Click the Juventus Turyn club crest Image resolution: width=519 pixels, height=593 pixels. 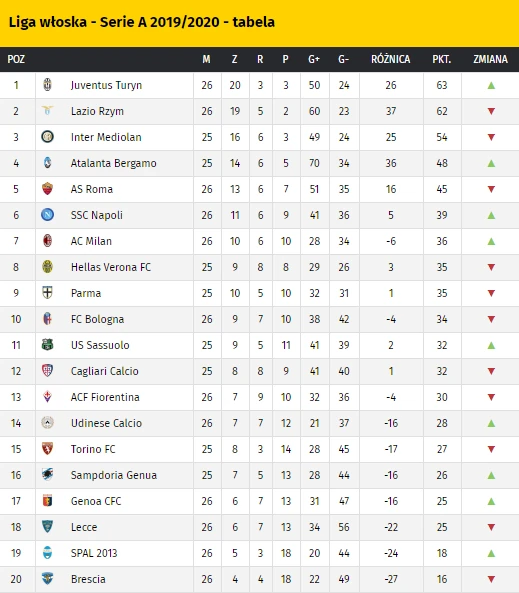point(47,85)
